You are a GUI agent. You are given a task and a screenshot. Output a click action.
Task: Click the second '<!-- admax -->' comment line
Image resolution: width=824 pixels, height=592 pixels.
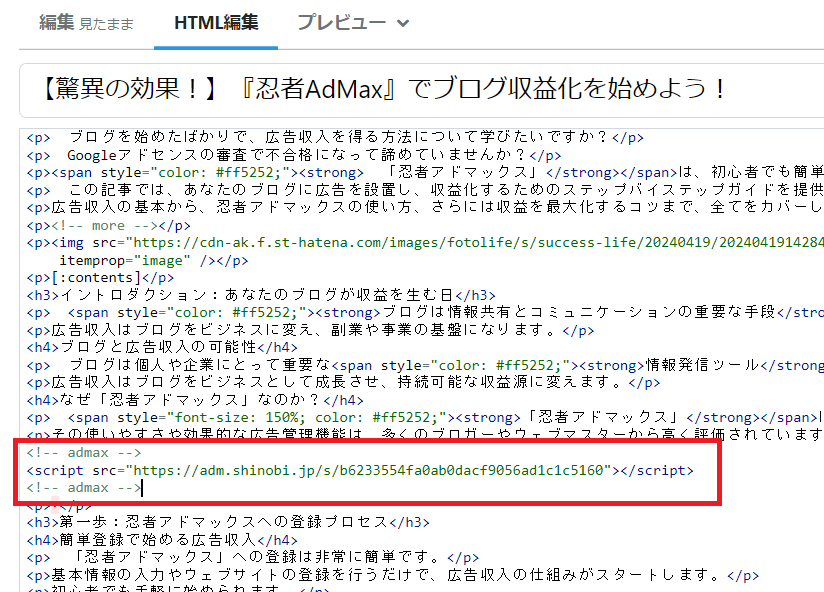[x=84, y=488]
